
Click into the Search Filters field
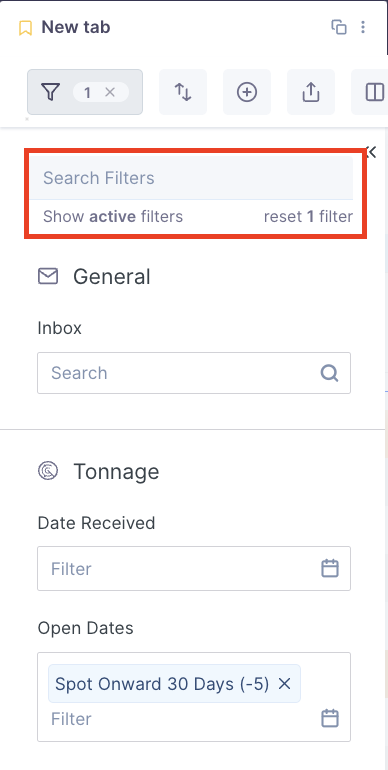coord(191,178)
